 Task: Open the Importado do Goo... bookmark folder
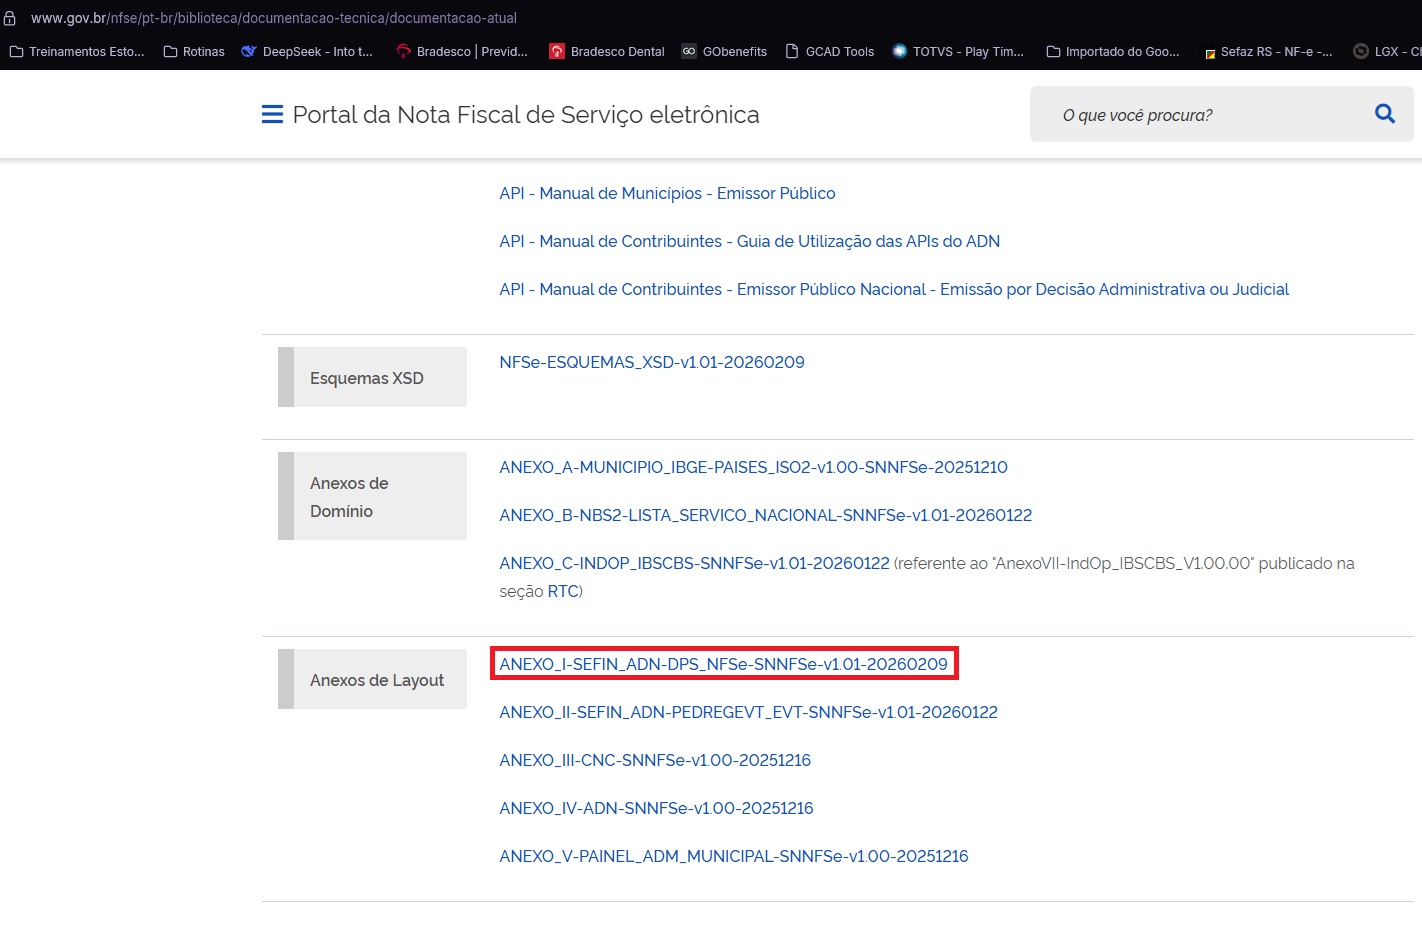[x=1113, y=52]
